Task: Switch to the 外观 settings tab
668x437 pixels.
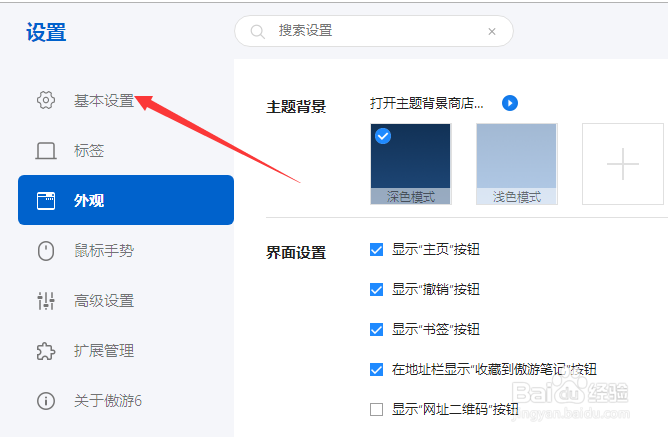Action: pos(126,200)
